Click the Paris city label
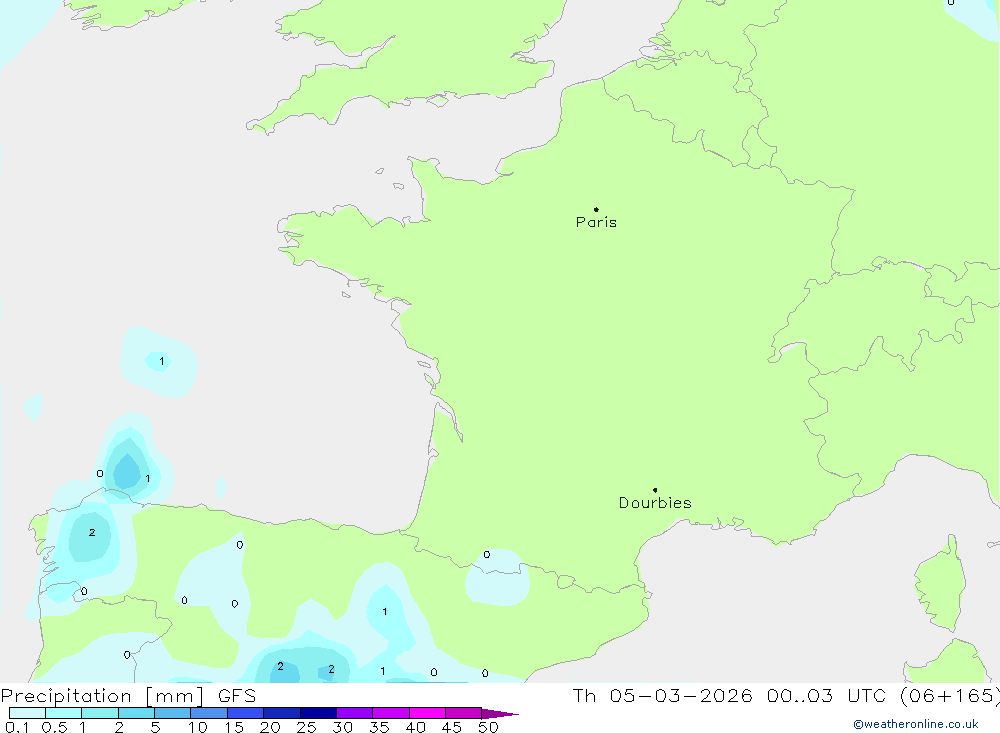Image resolution: width=1000 pixels, height=733 pixels. pos(596,222)
